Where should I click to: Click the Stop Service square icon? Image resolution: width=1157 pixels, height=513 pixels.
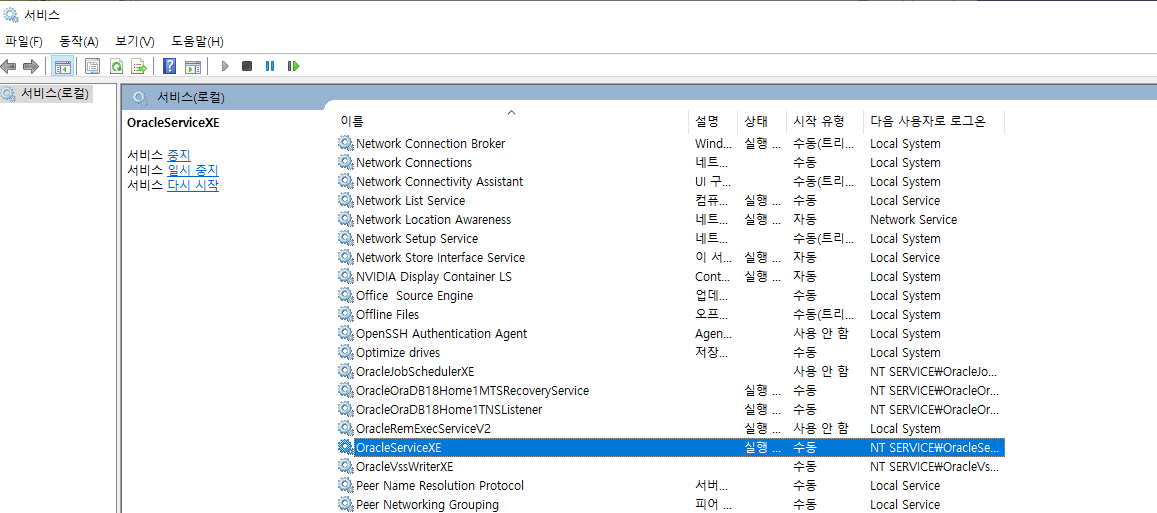click(247, 66)
